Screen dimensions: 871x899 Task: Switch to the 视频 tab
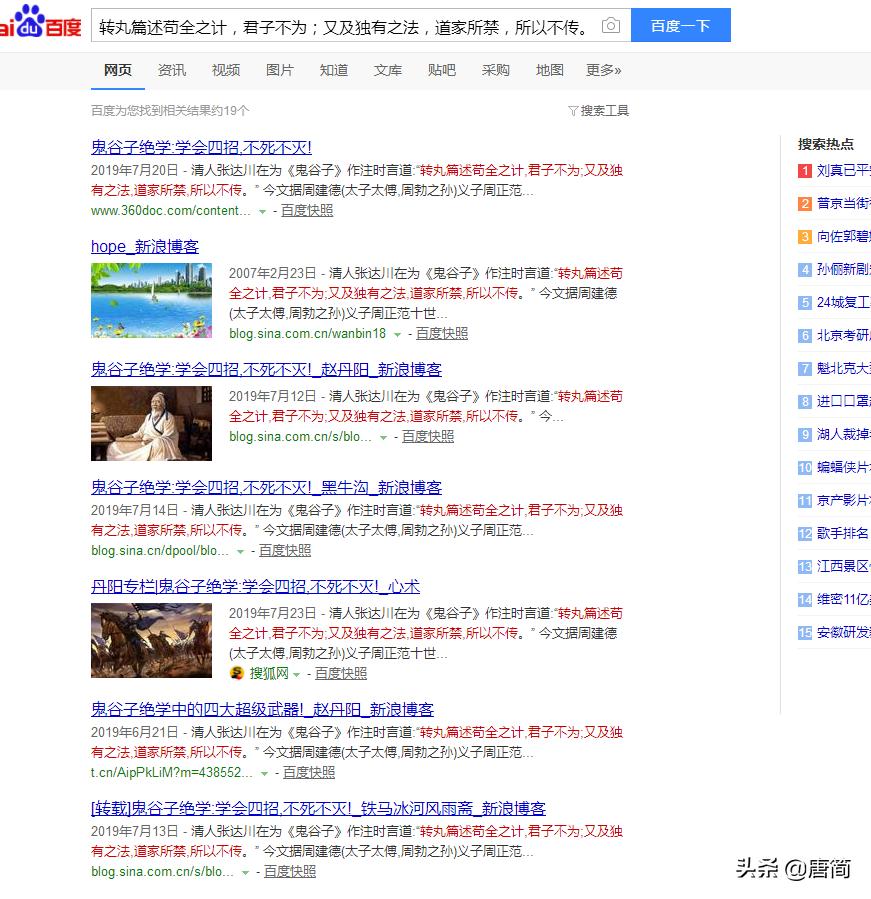point(225,70)
